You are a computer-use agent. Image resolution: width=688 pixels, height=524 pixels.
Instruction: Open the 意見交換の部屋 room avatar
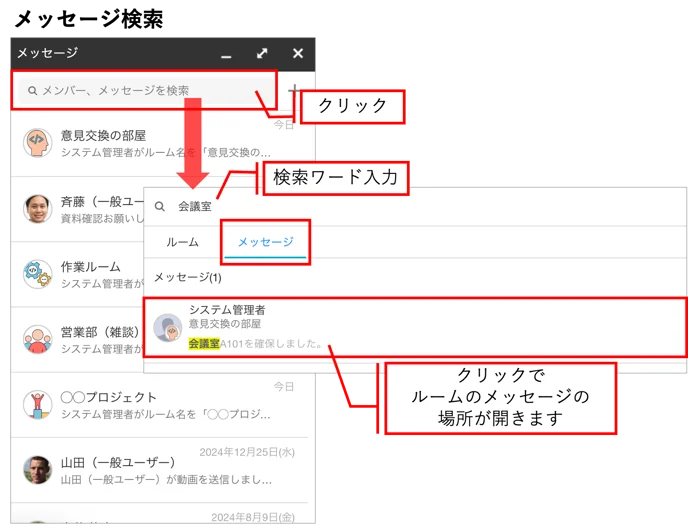coord(37,143)
